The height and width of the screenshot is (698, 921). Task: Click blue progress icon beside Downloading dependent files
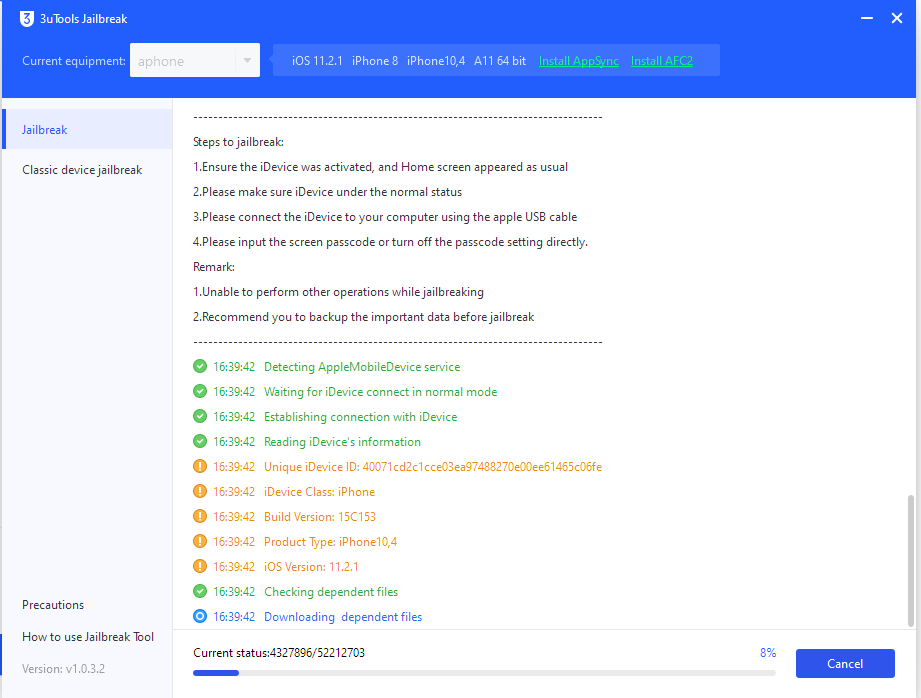point(200,617)
